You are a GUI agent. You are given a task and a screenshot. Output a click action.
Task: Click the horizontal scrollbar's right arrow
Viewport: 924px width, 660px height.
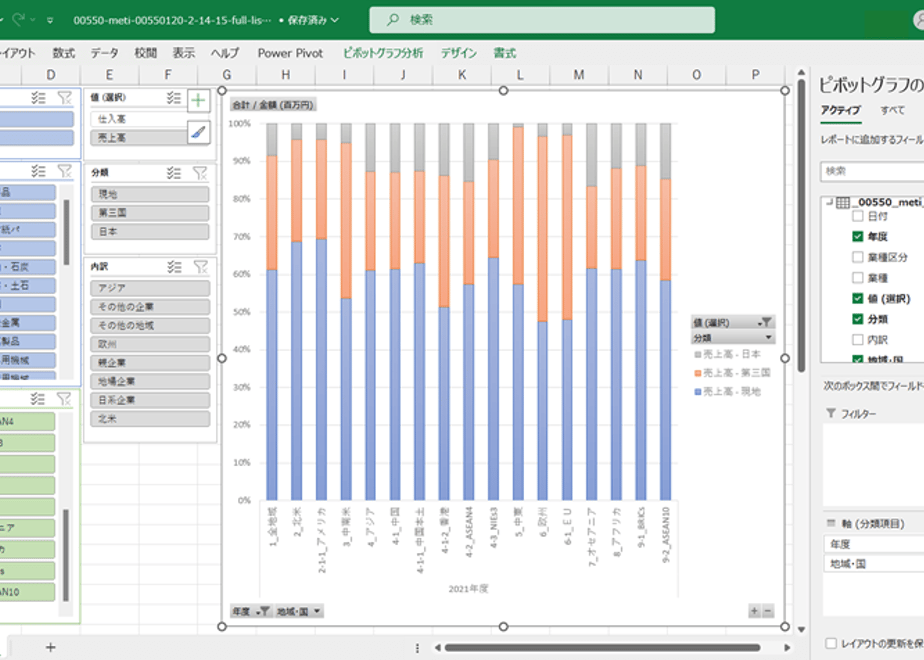[787, 648]
